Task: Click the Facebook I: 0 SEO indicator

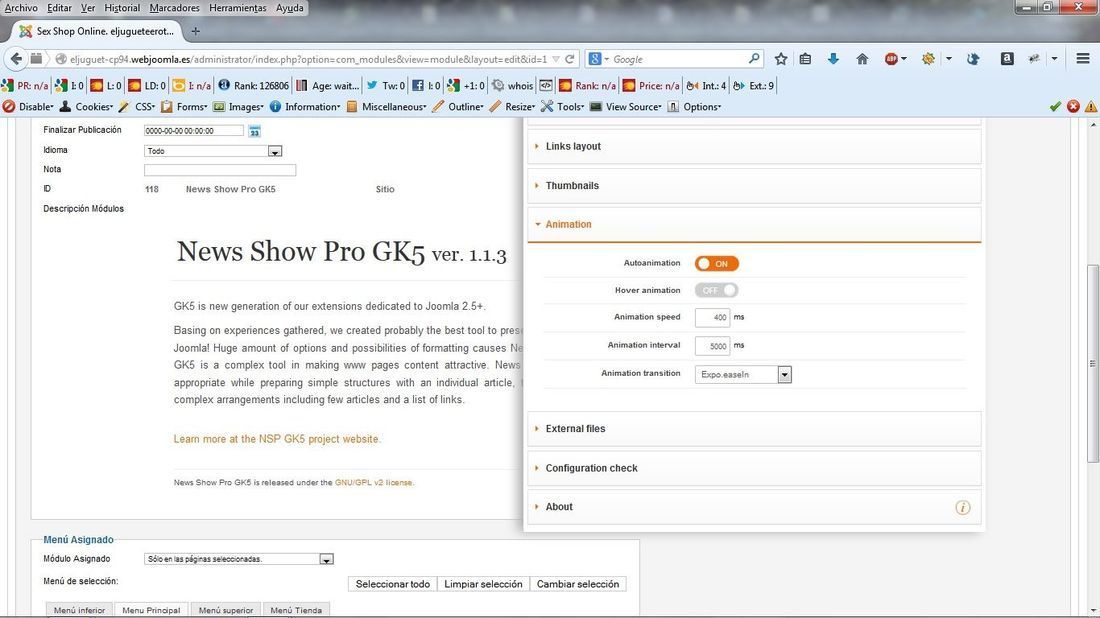Action: (426, 86)
